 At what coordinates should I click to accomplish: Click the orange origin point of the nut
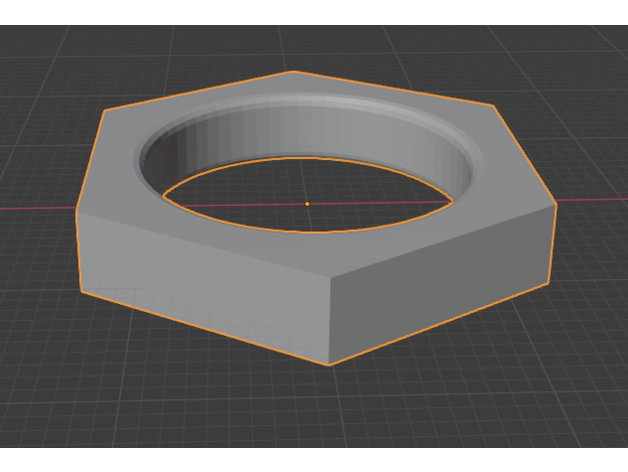pos(307,203)
